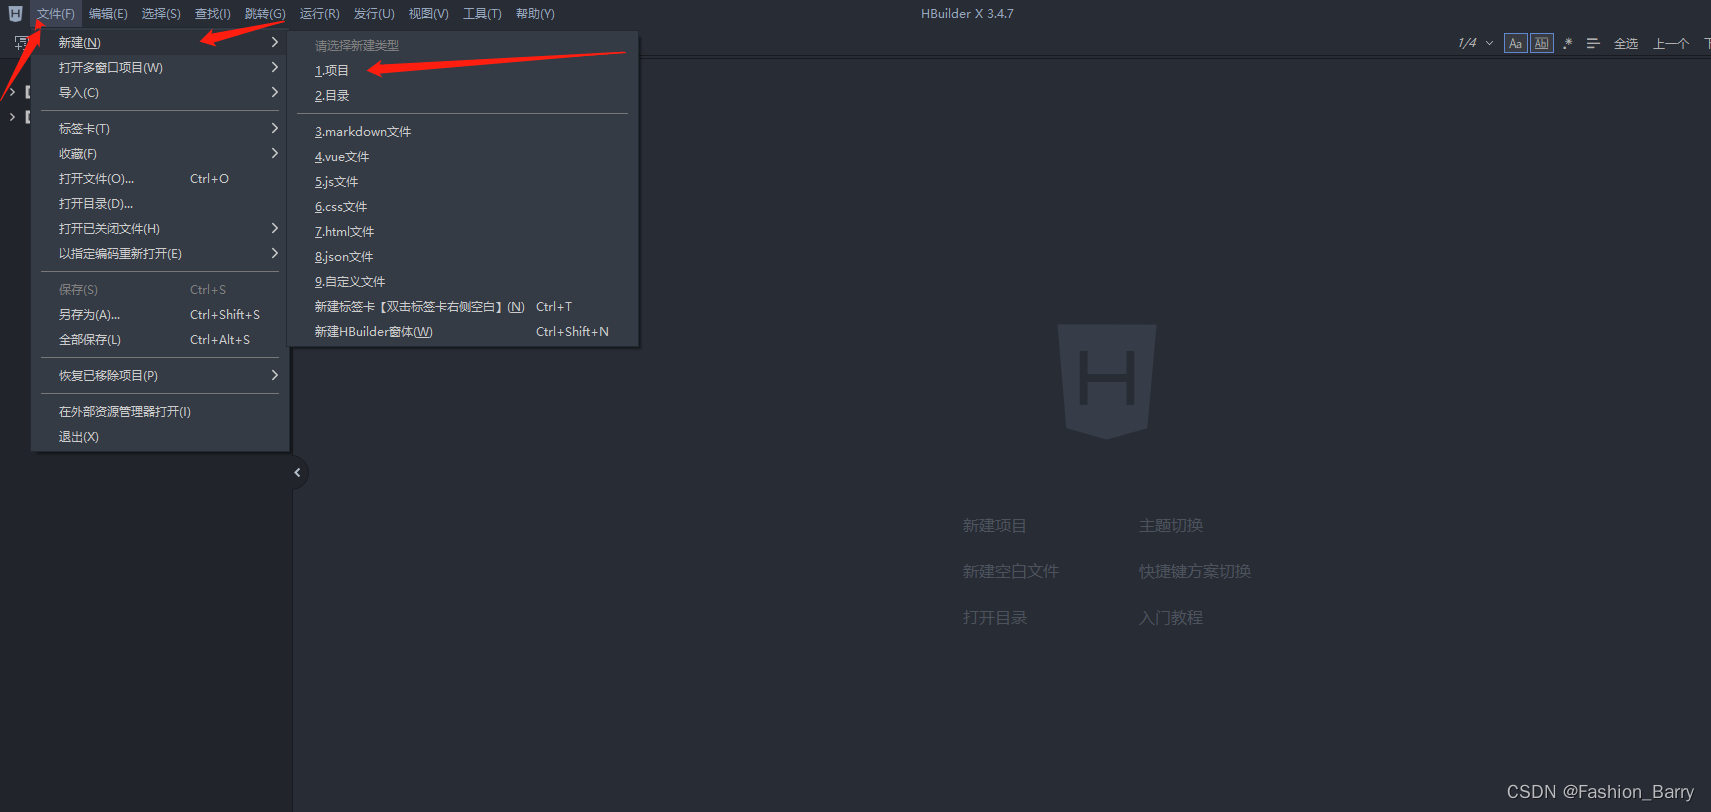Screen dimensions: 1711x812
Task: Select 新建标签卡 (Ctrl+T) menu entry
Action: tap(463, 307)
